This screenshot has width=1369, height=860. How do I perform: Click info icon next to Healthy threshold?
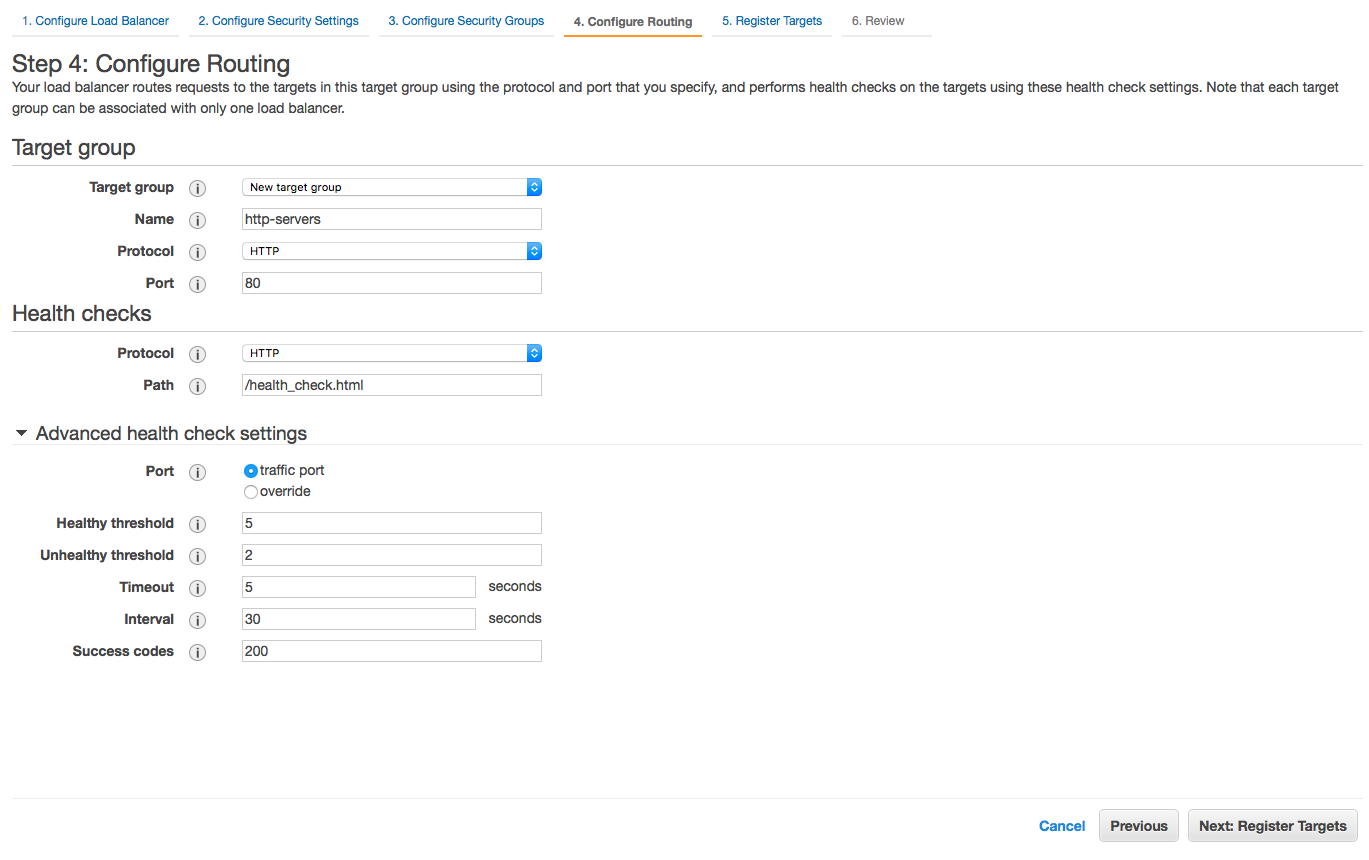198,524
